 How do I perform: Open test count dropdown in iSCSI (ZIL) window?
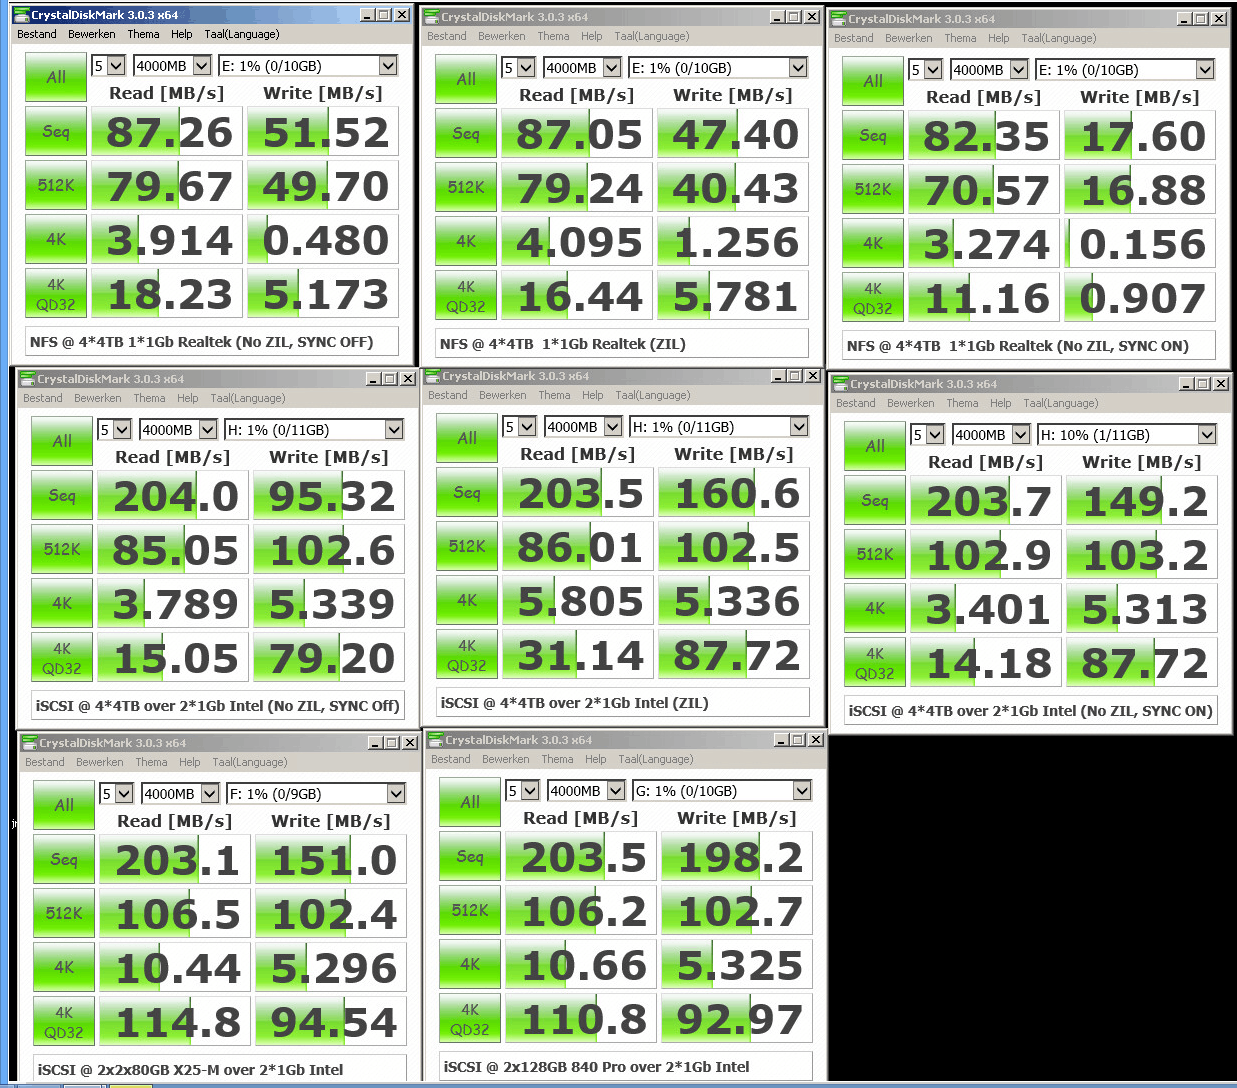click(x=519, y=427)
